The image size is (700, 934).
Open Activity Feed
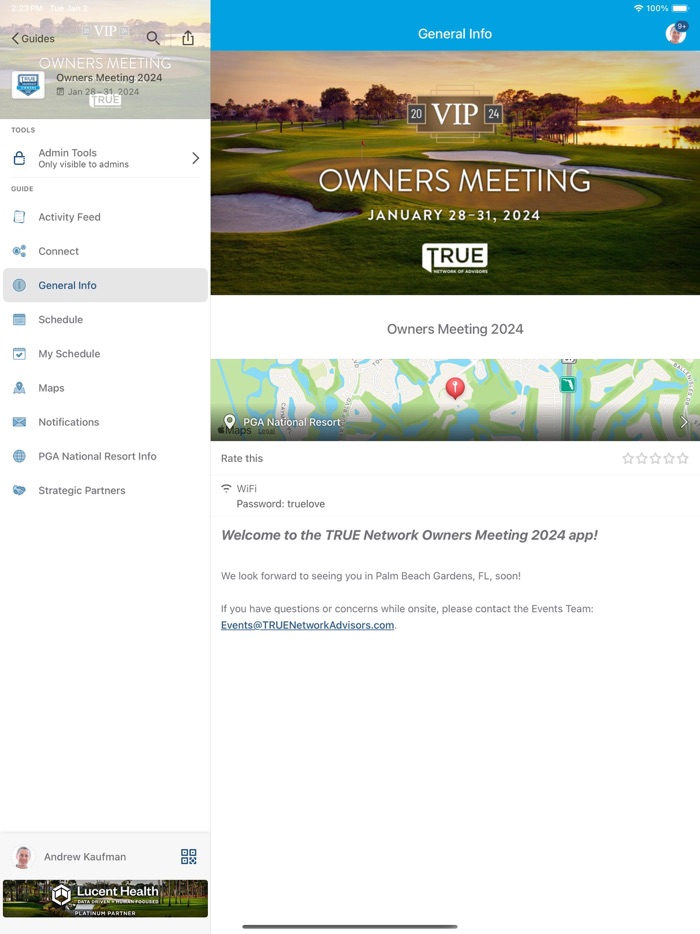point(105,217)
